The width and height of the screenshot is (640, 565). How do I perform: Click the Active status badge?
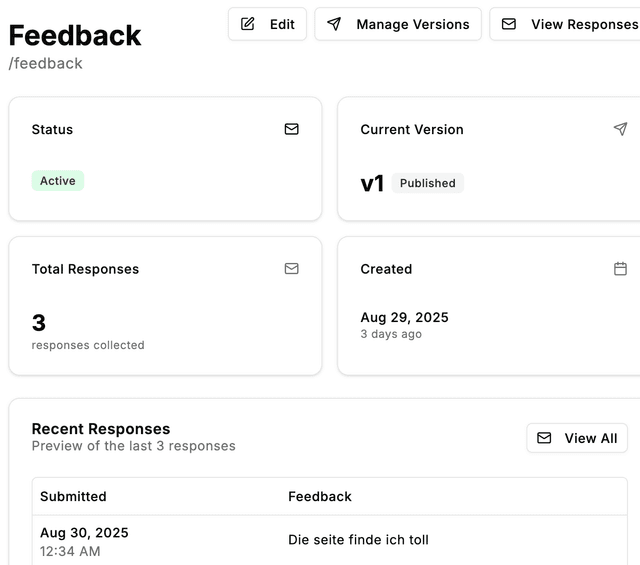coord(58,181)
